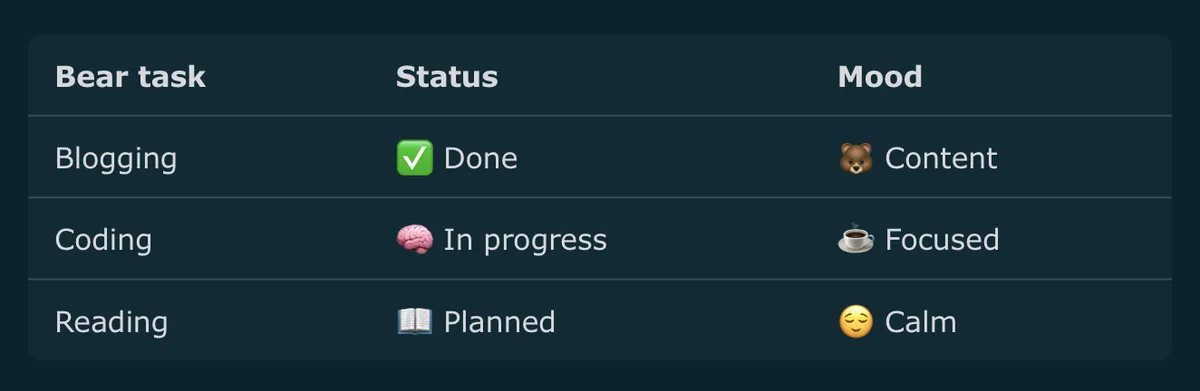Click the Calm mood text
The image size is (1200, 391).
(921, 322)
